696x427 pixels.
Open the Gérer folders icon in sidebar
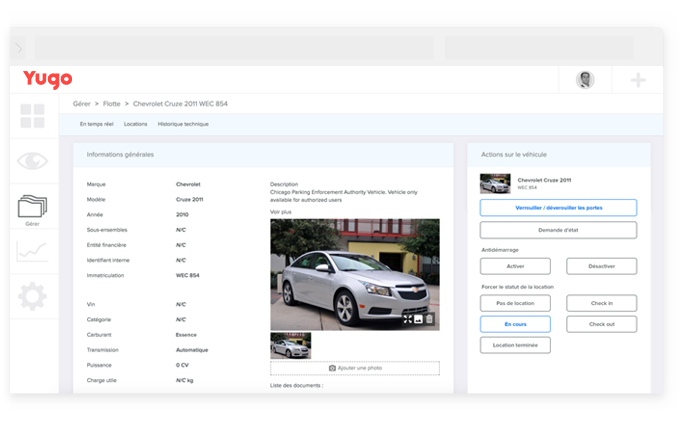pyautogui.click(x=32, y=206)
